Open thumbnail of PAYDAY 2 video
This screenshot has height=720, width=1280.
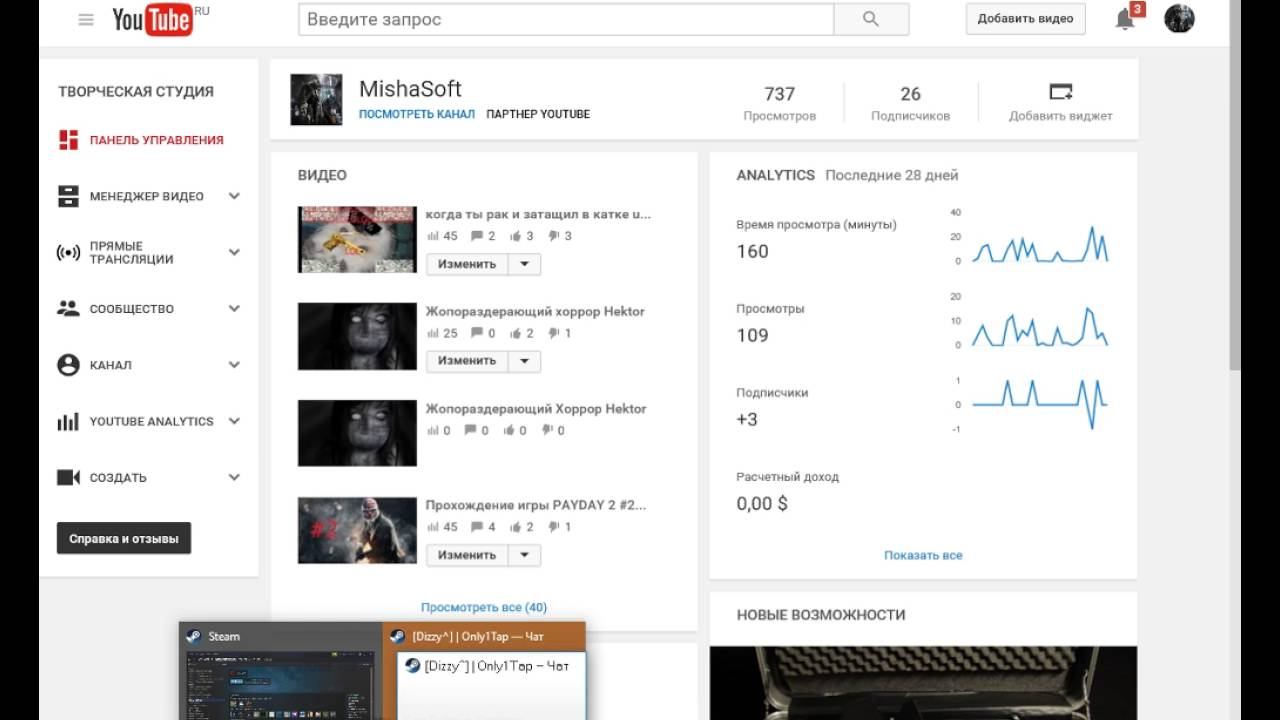point(357,530)
